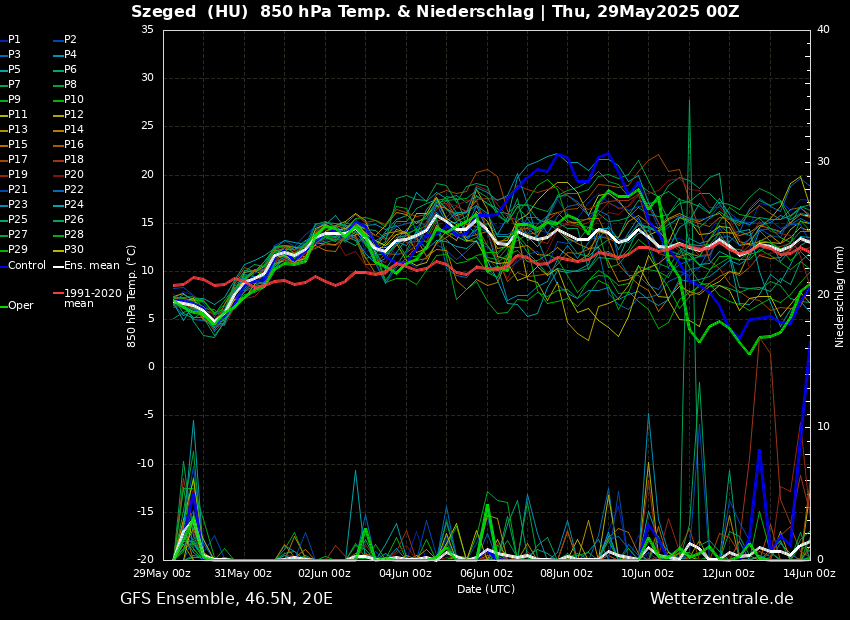Click the P1 legend entry
Viewport: 850px width, 620px height.
pos(14,40)
